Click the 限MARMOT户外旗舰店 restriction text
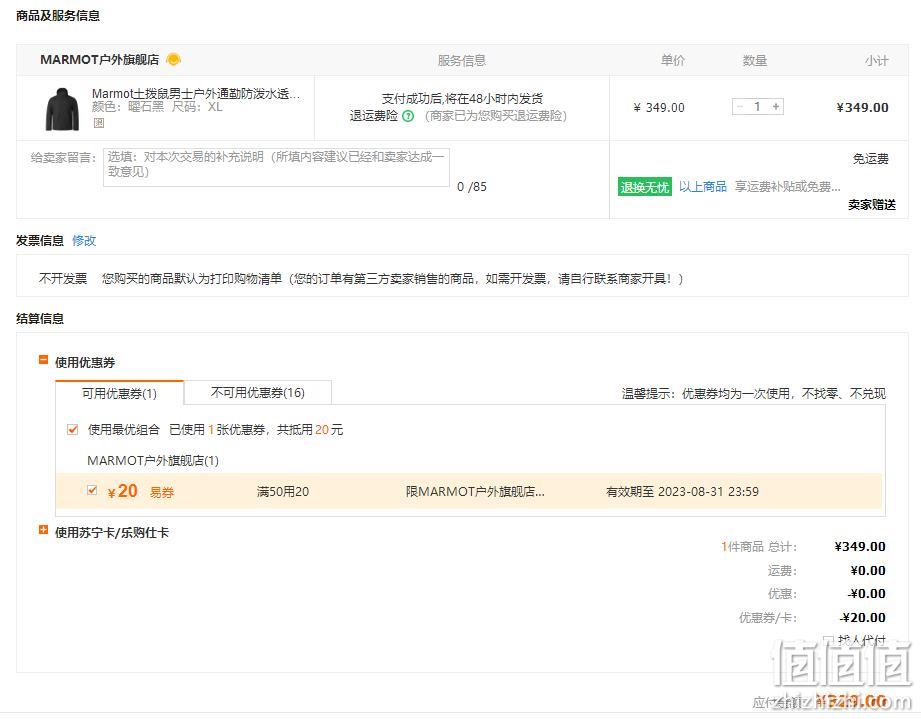Image resolution: width=921 pixels, height=719 pixels. [x=475, y=492]
